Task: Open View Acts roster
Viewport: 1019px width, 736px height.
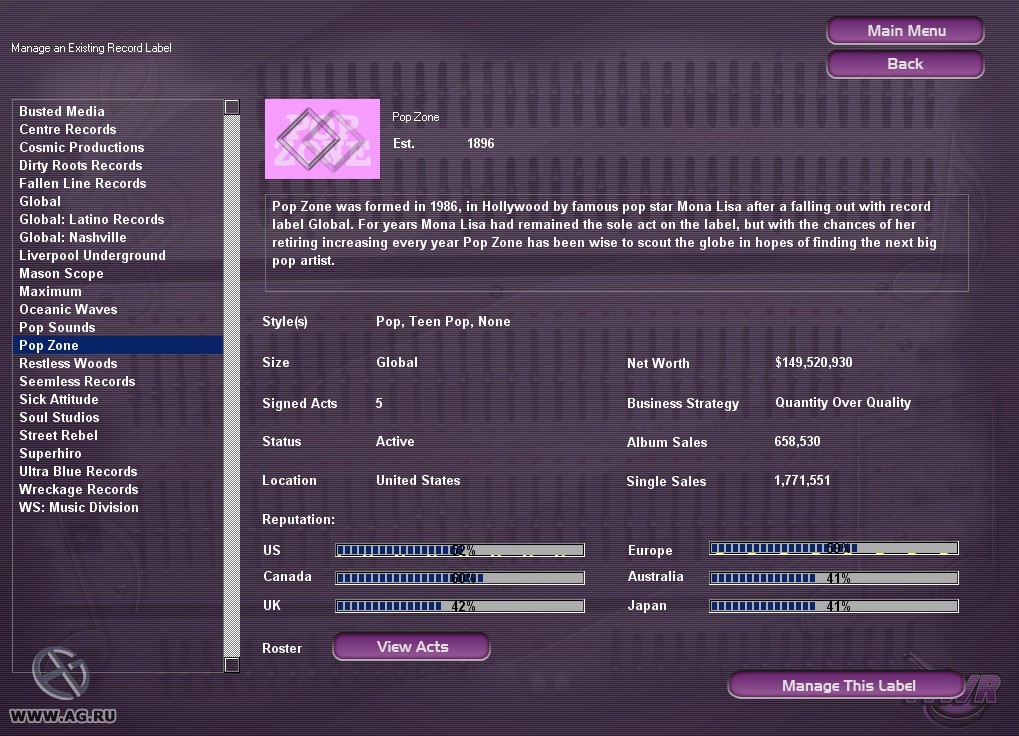Action: tap(411, 647)
